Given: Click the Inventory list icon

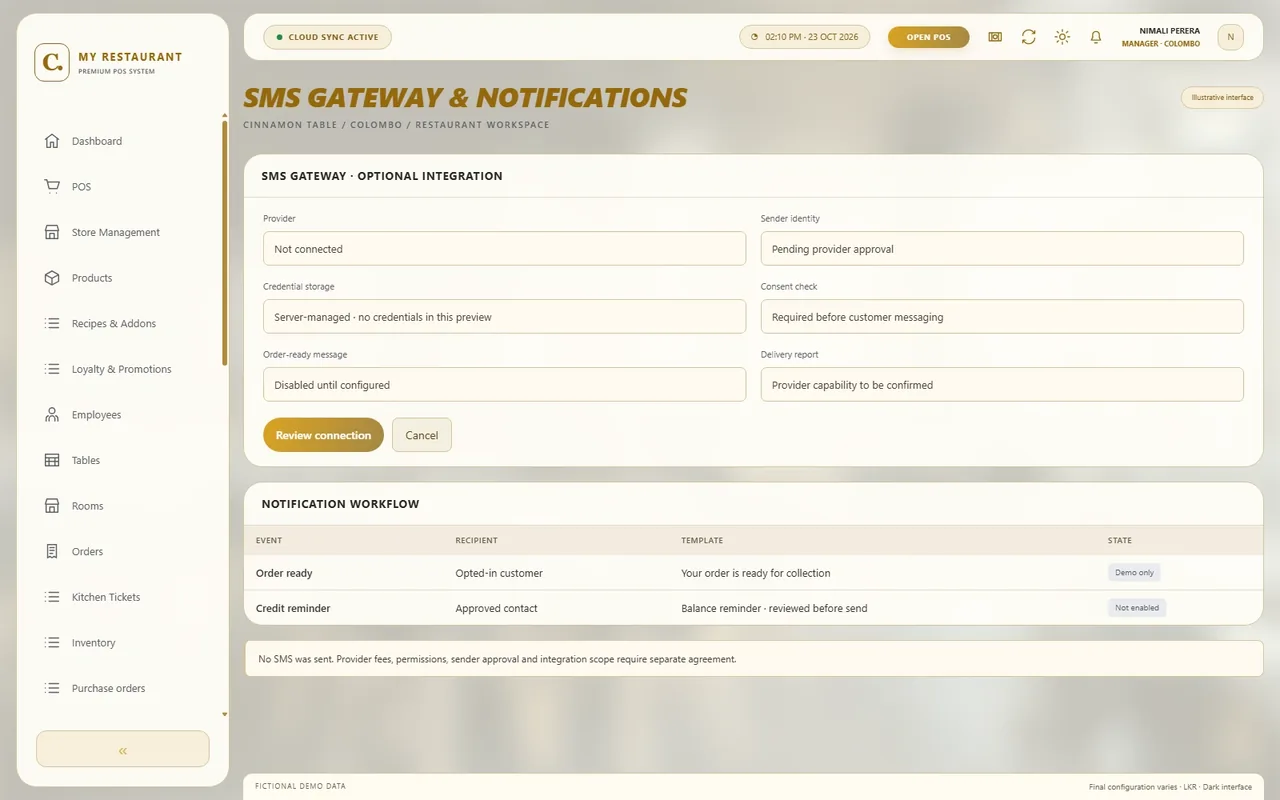Looking at the screenshot, I should [52, 643].
